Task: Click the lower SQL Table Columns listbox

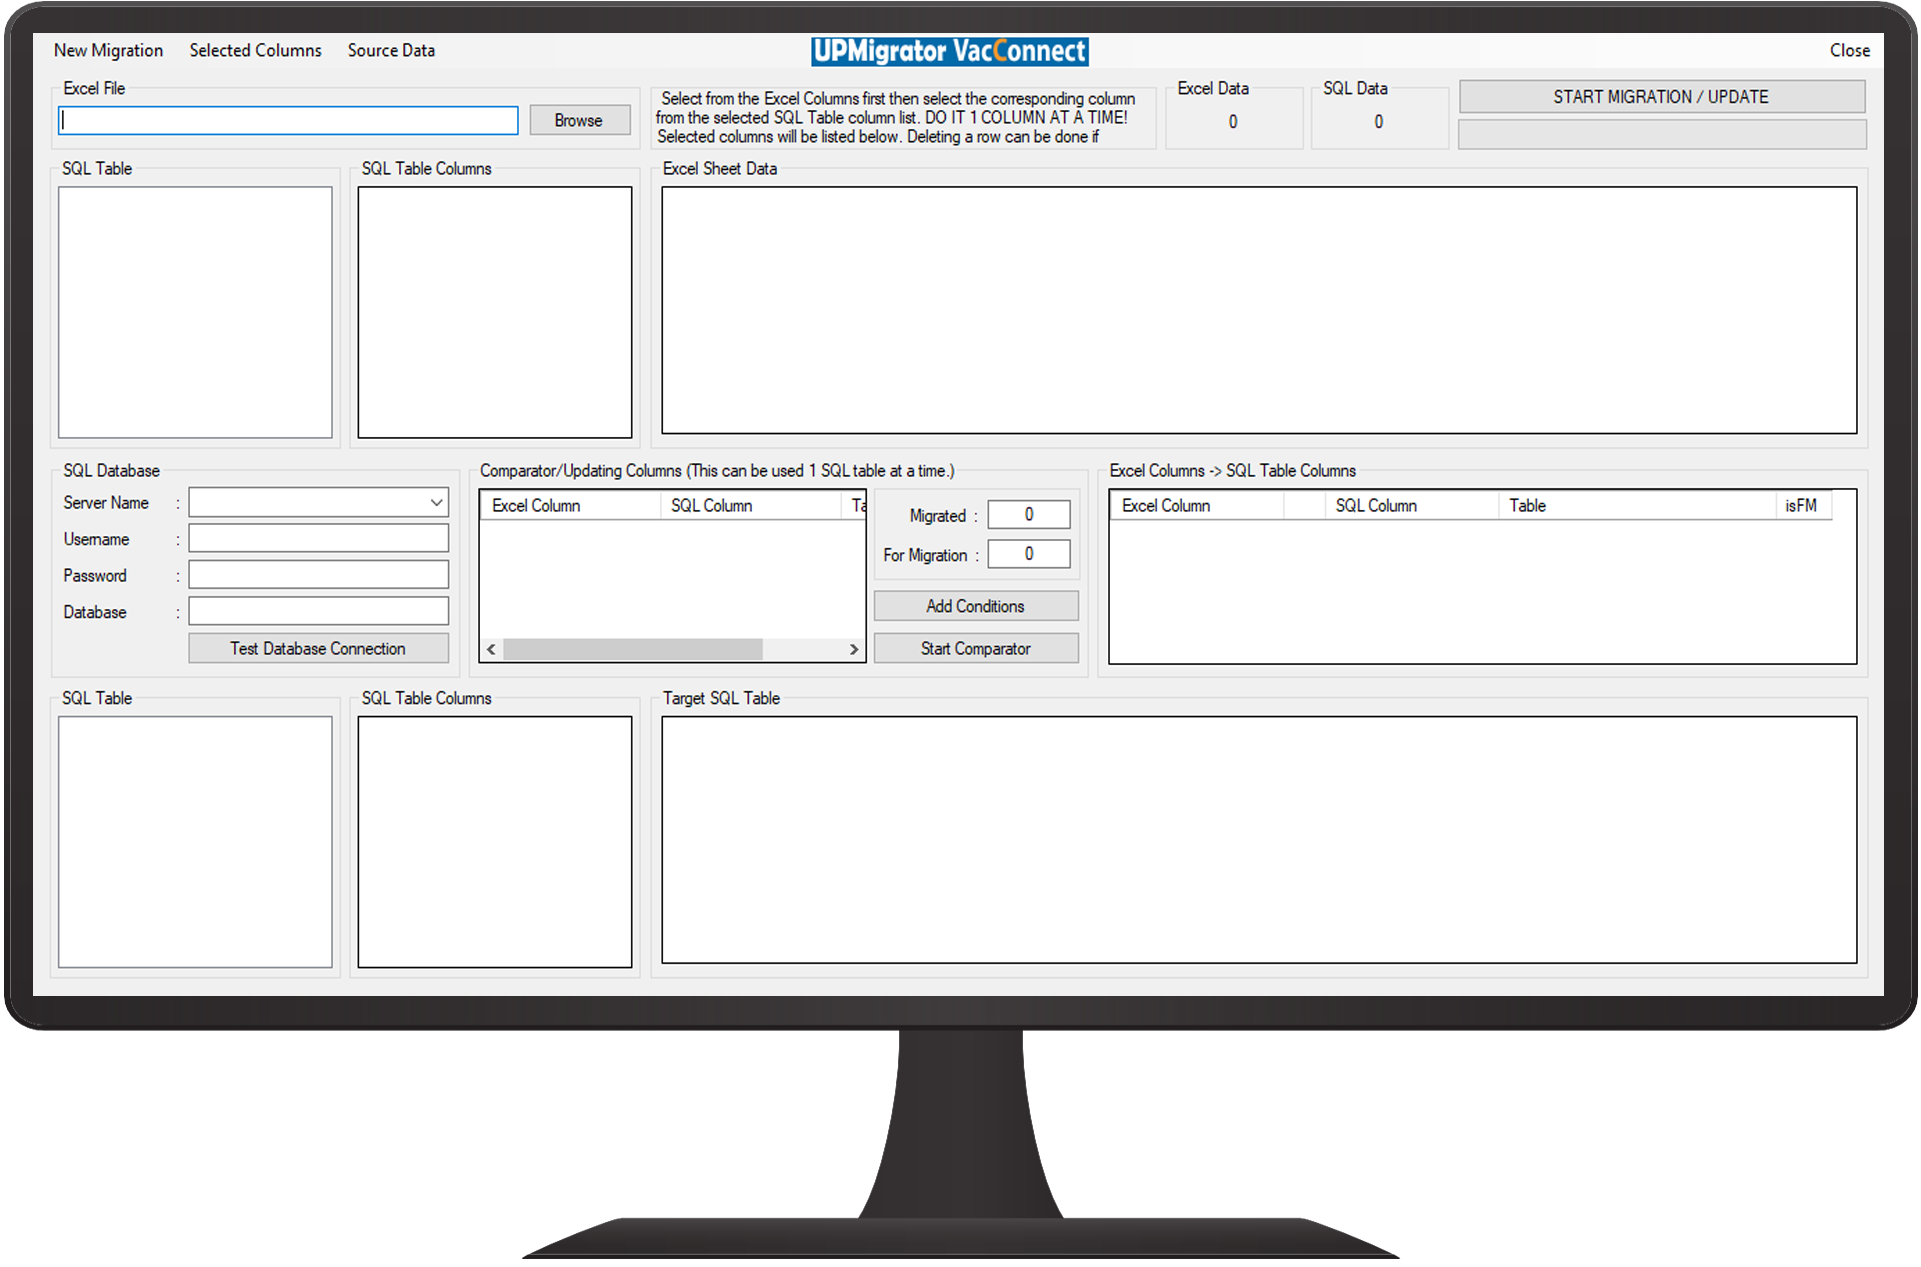Action: coord(495,841)
